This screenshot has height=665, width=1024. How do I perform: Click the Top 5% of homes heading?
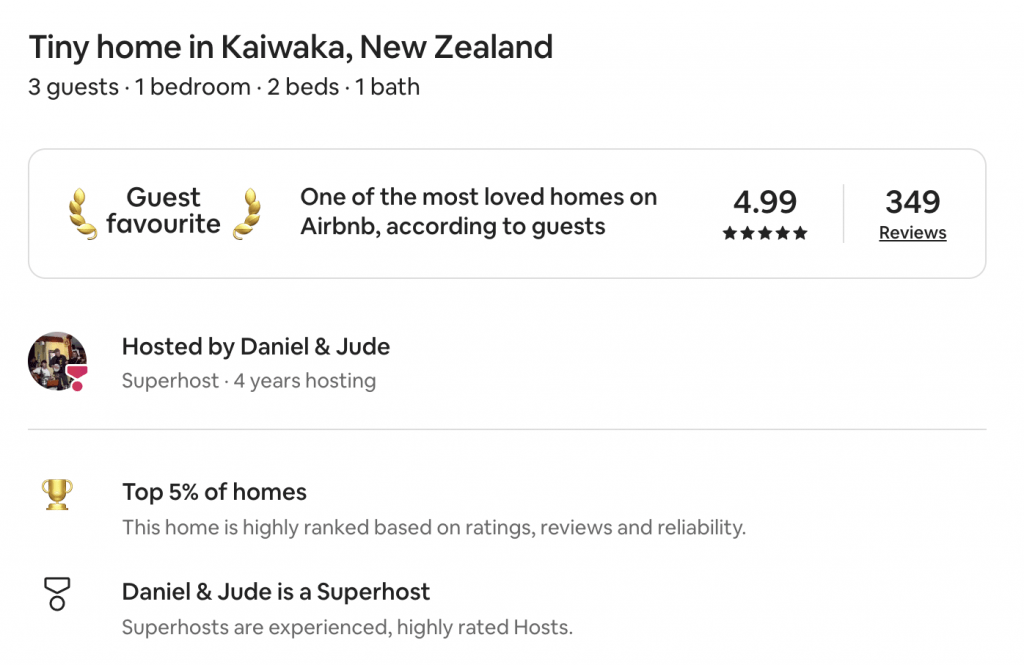pos(214,492)
